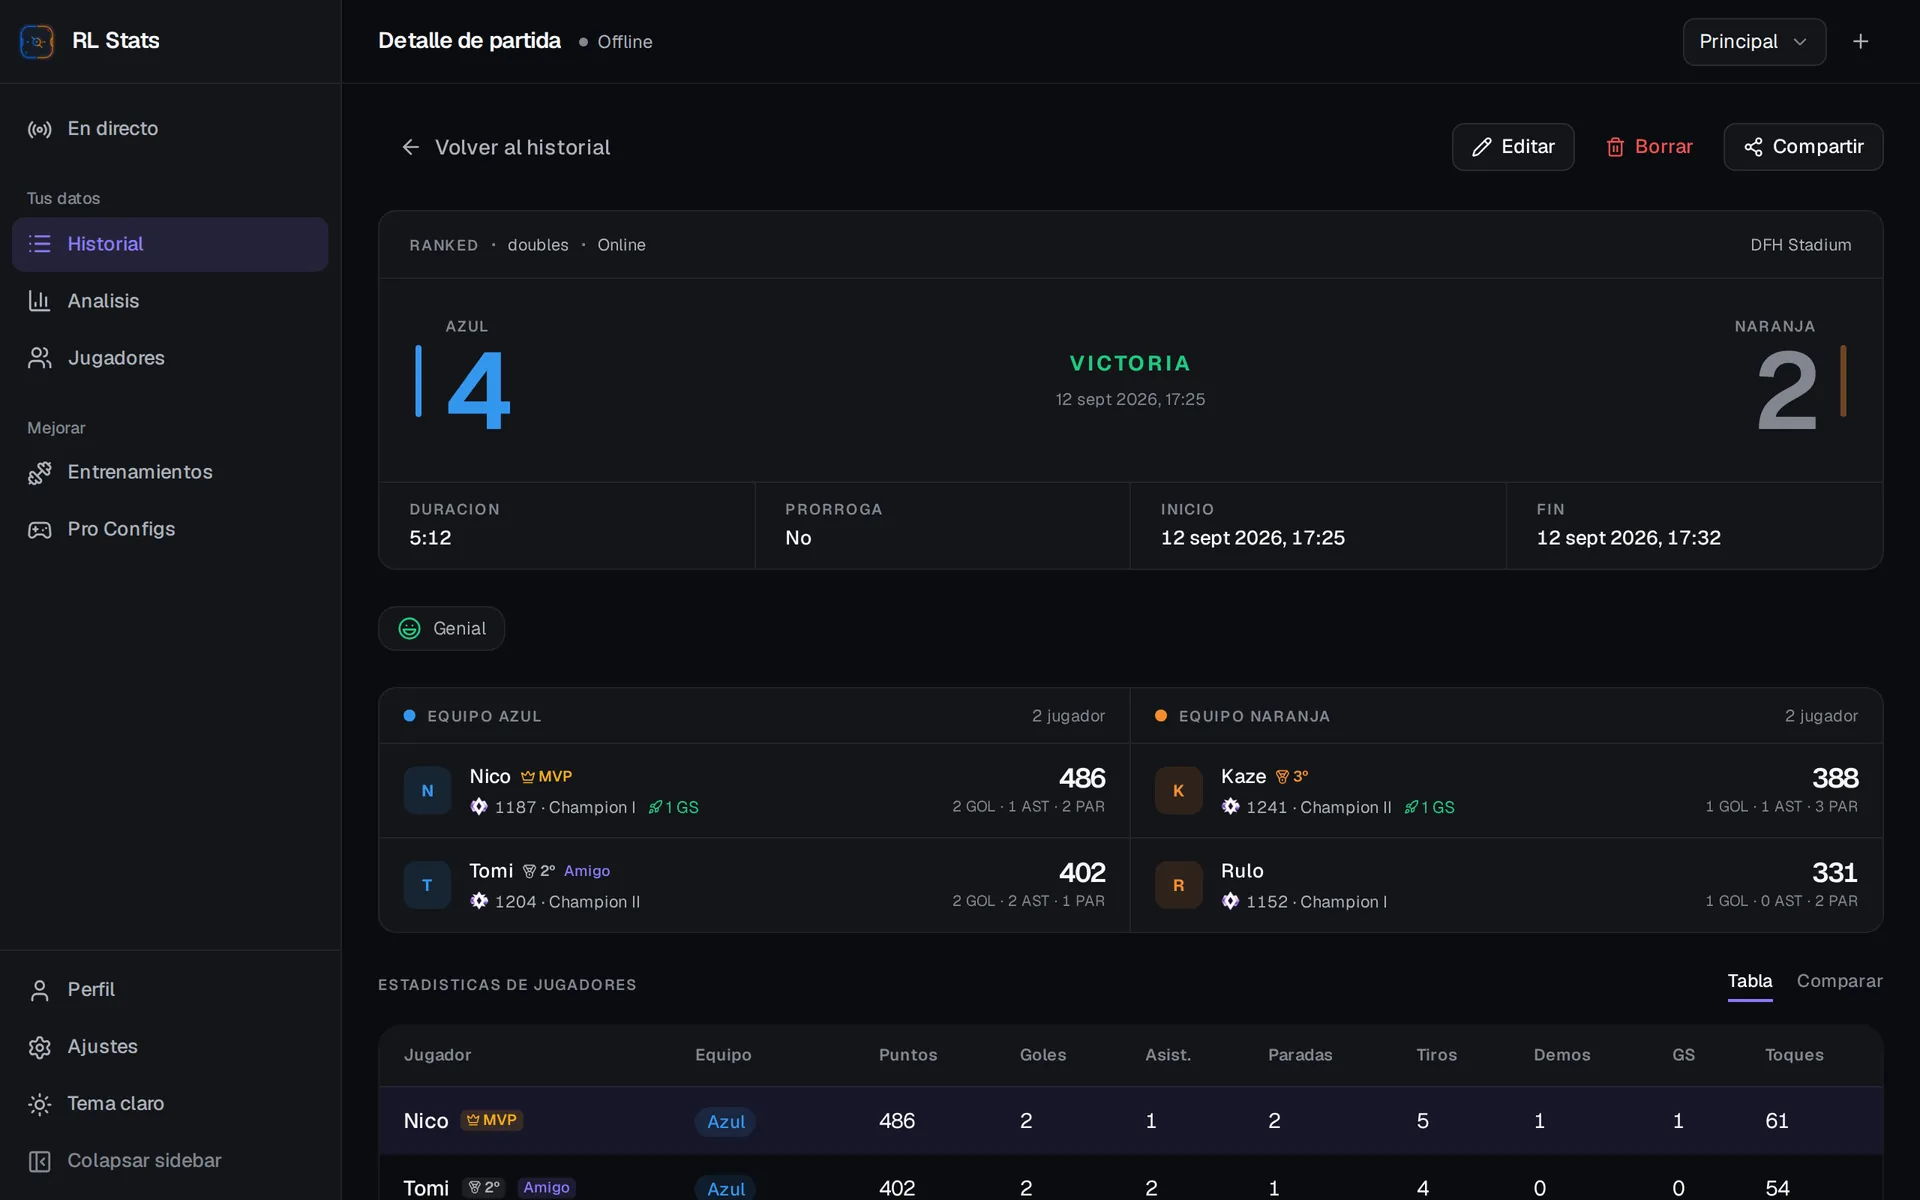Click Tomi's Amigo tag in the team card
This screenshot has height=1200, width=1920.
coord(587,872)
